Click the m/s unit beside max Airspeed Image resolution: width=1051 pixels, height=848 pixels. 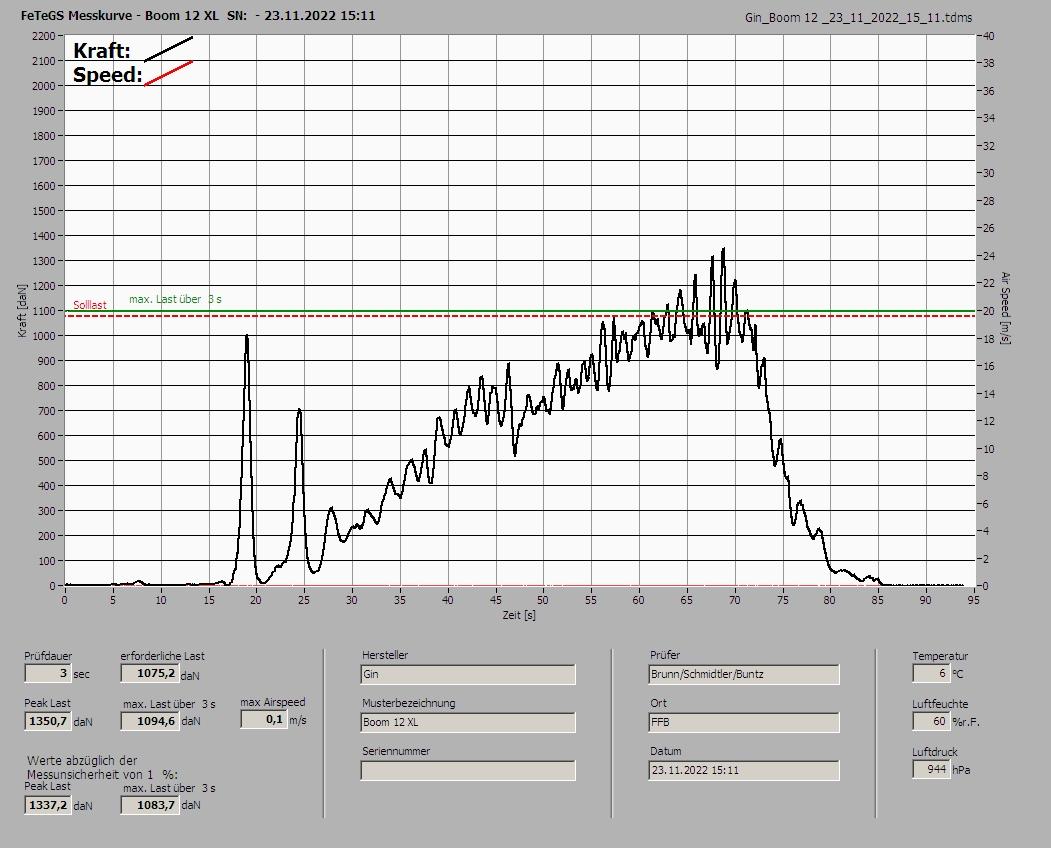pos(298,720)
